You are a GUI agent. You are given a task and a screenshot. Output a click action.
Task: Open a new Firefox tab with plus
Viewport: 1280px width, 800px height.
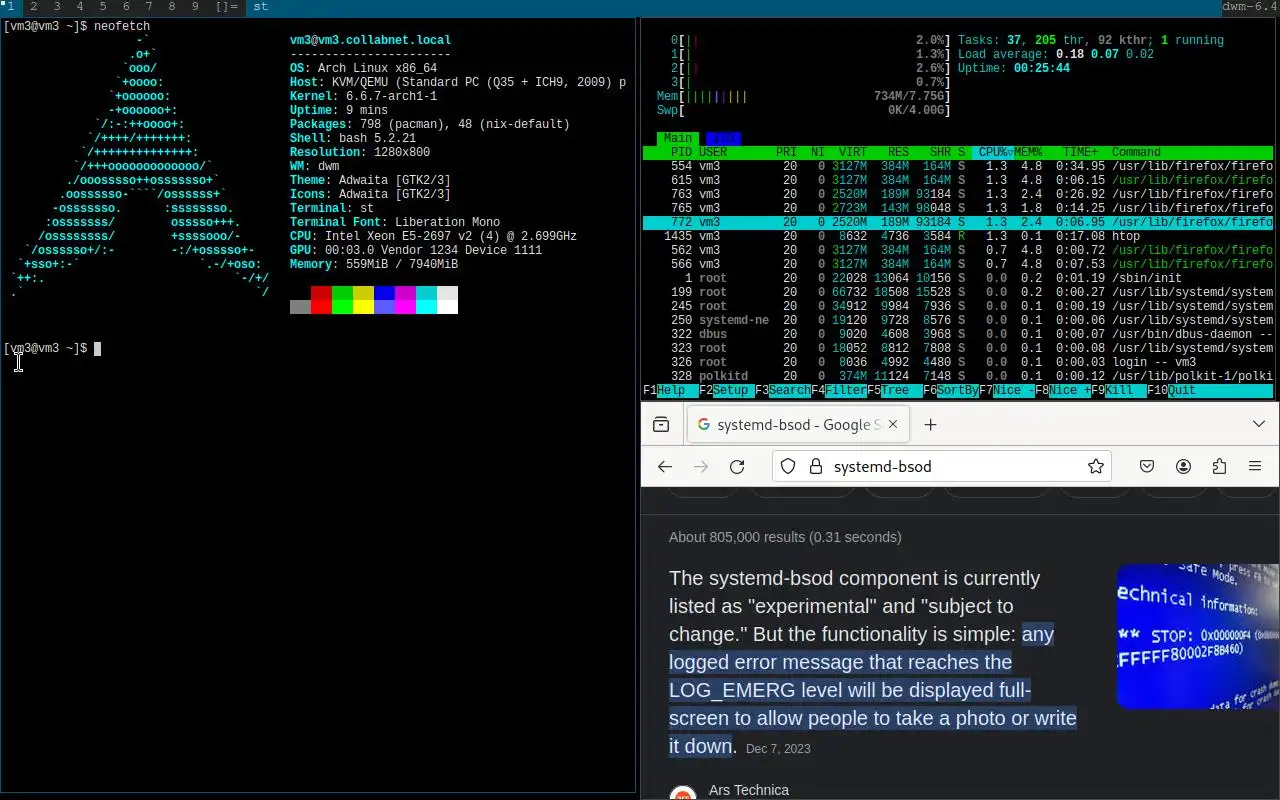[x=930, y=424]
